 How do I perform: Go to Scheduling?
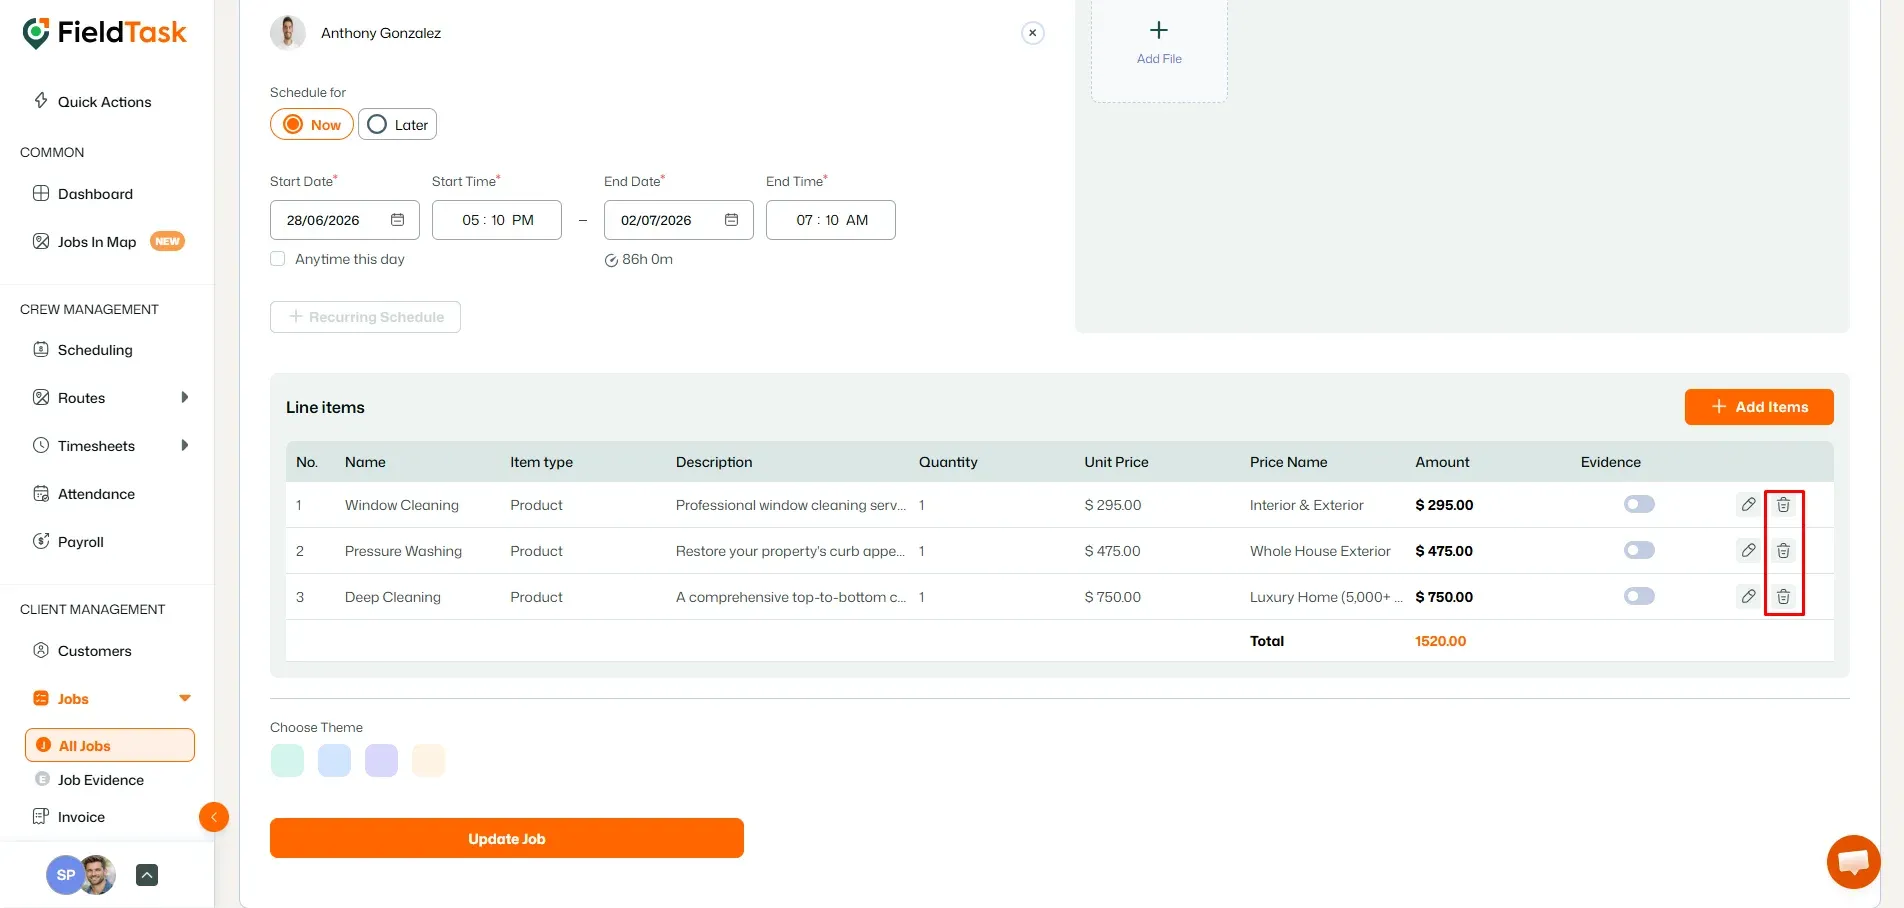pyautogui.click(x=95, y=350)
